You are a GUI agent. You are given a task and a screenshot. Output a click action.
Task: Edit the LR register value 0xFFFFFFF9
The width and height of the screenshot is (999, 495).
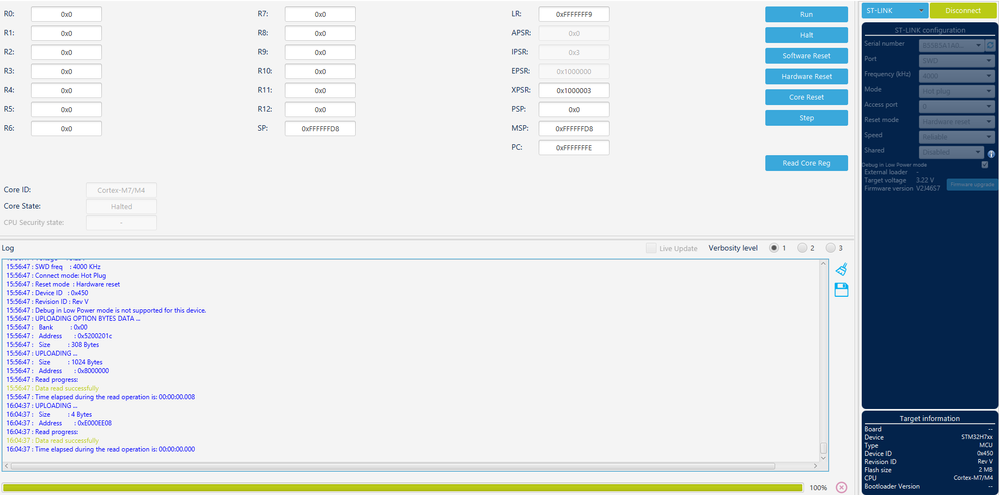pos(574,14)
